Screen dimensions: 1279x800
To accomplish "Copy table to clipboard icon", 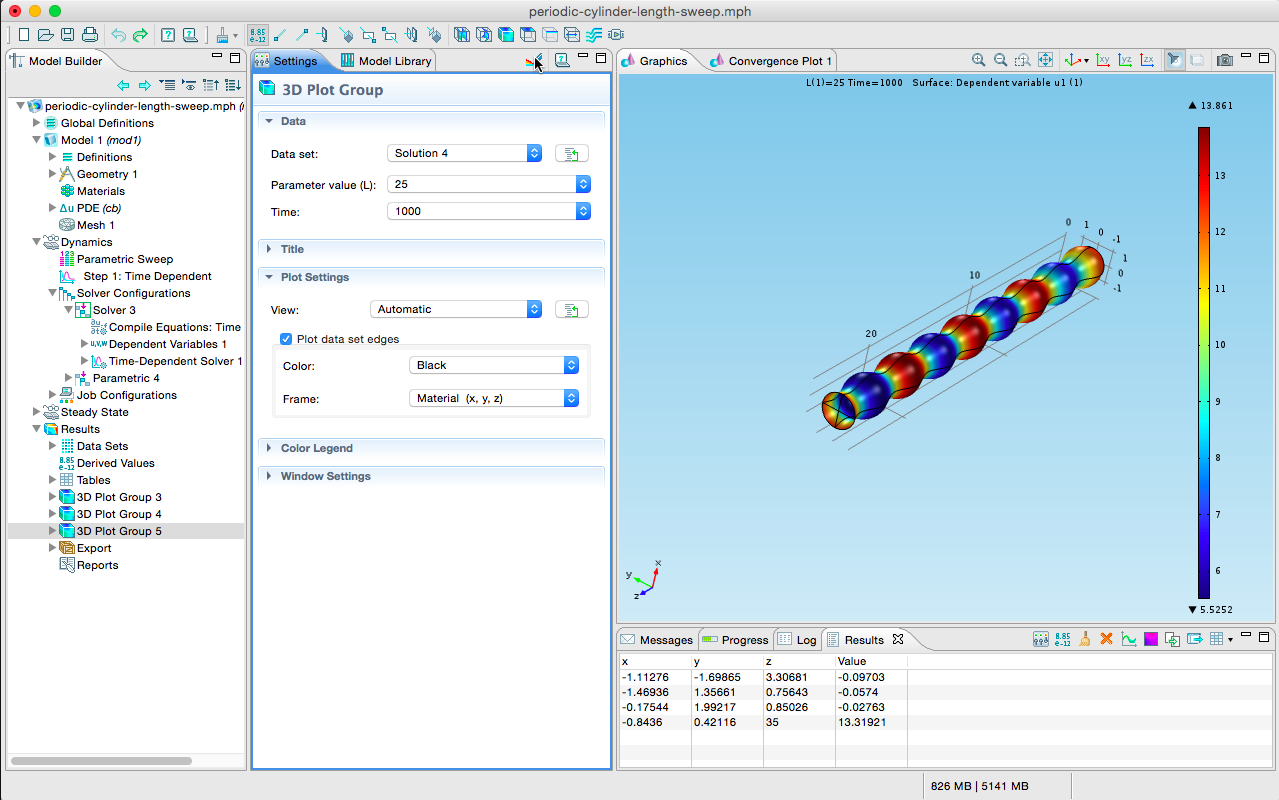I will point(1173,638).
